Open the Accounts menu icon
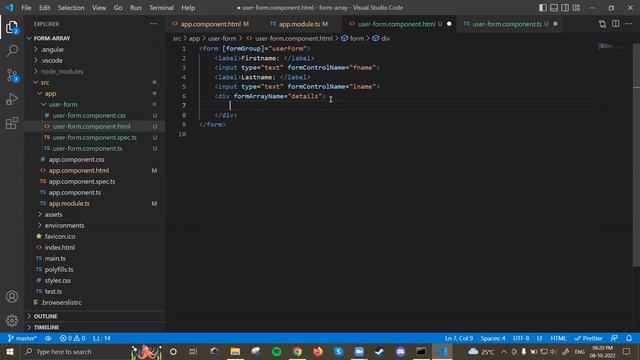Image resolution: width=640 pixels, height=360 pixels. pos(12,297)
